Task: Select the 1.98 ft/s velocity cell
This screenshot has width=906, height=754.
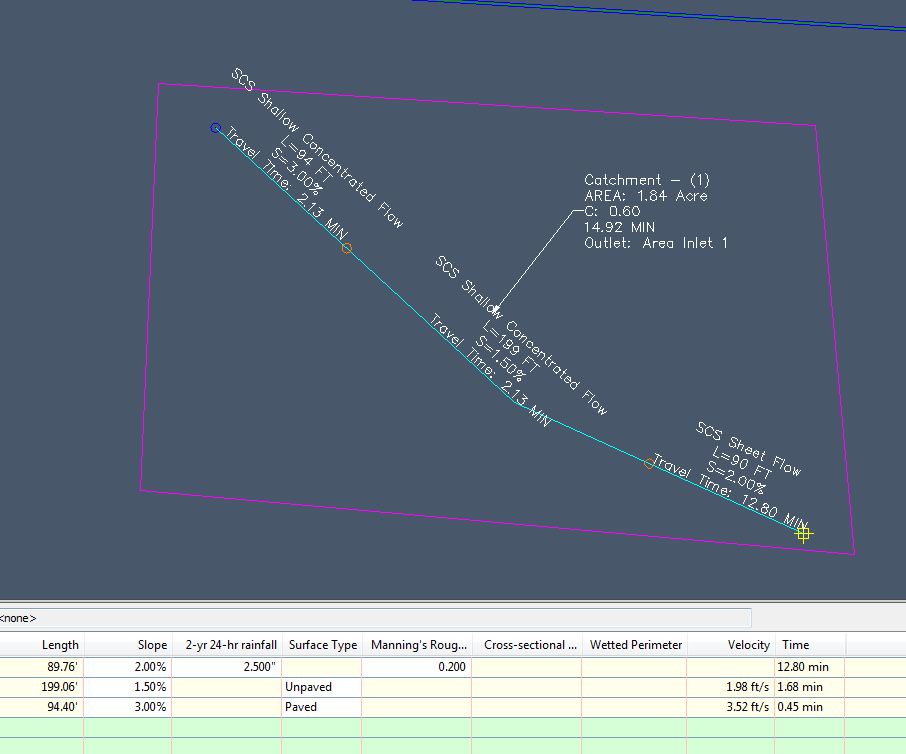Action: [731, 687]
